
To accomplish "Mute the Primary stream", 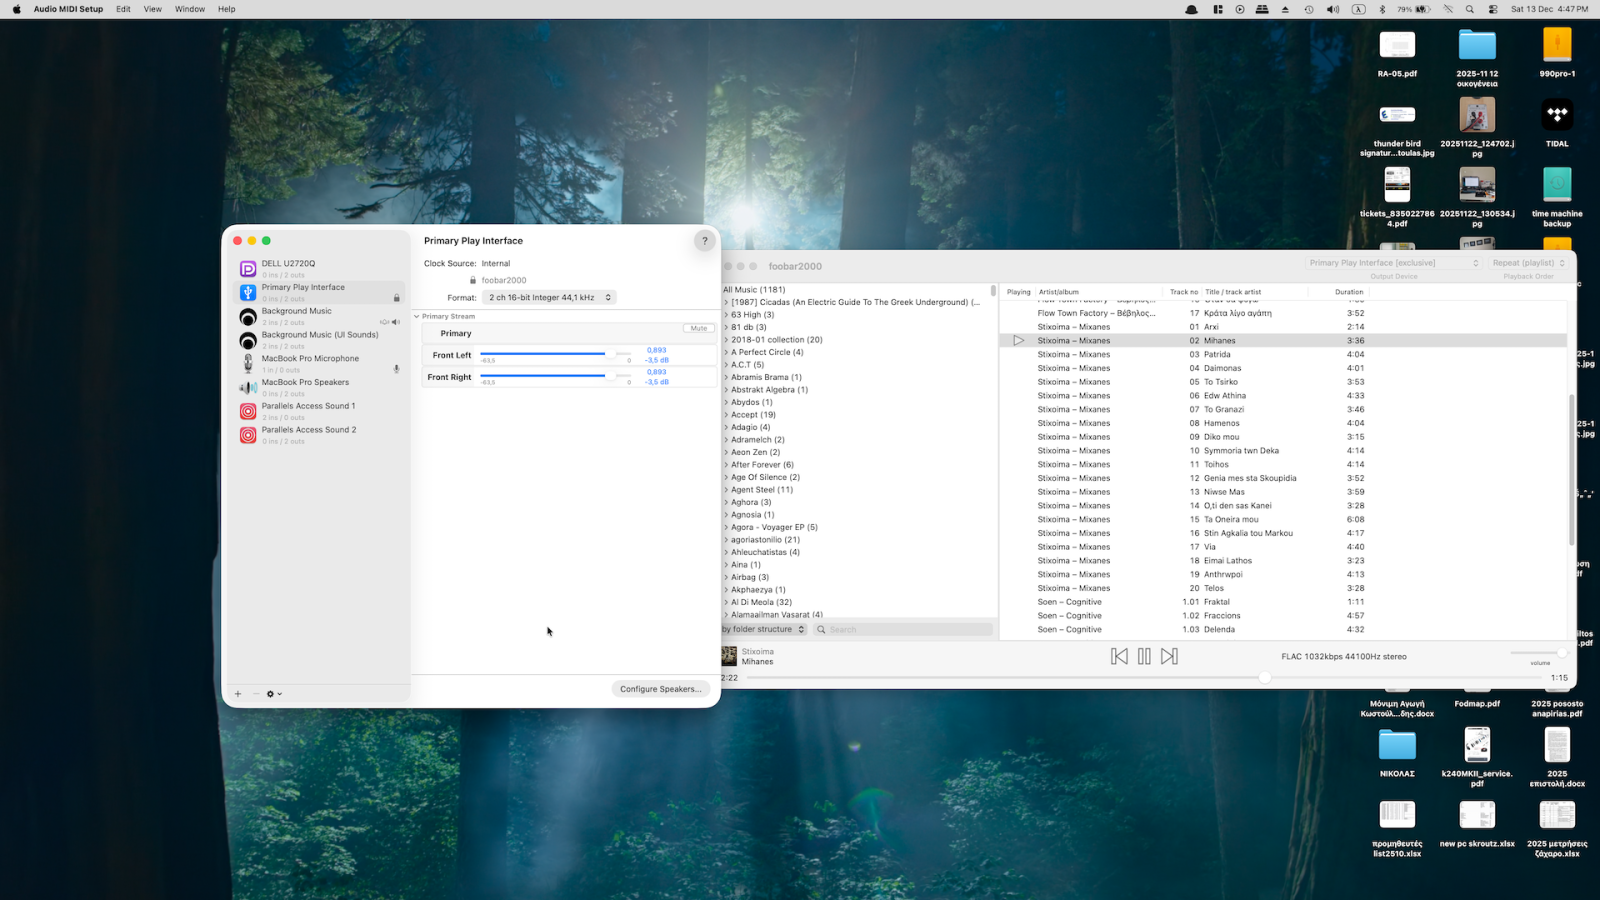I will (697, 327).
